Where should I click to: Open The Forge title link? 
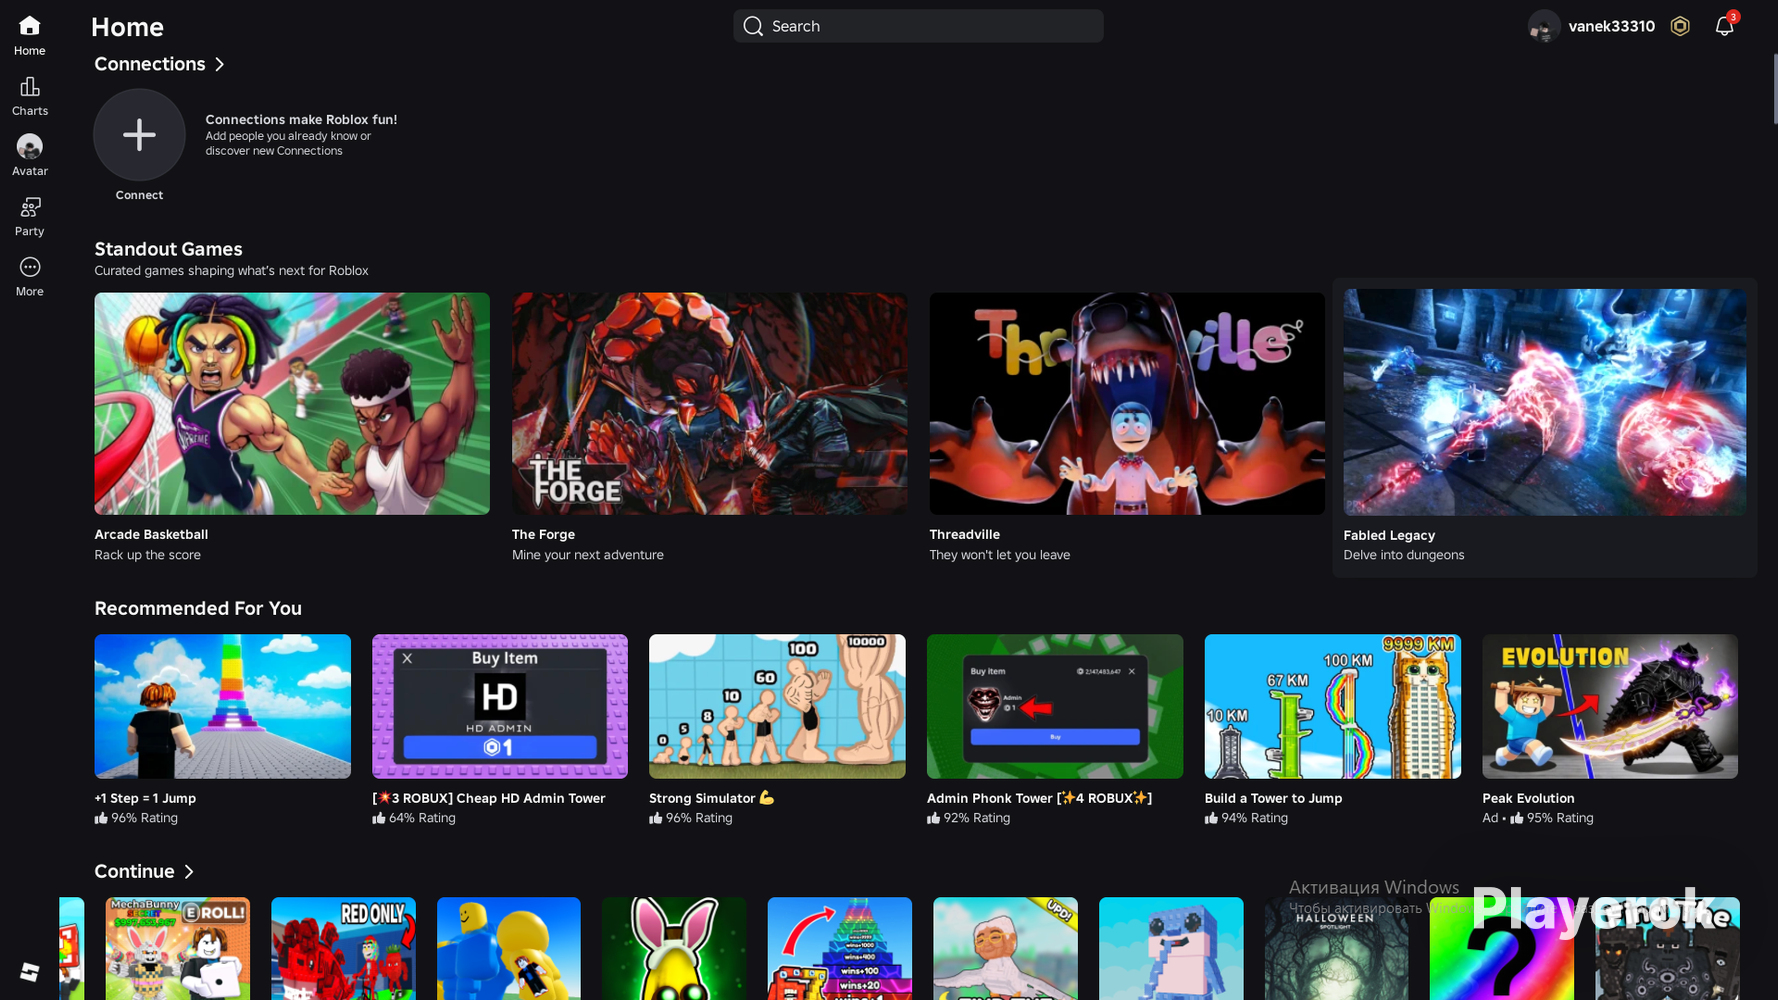pos(543,535)
